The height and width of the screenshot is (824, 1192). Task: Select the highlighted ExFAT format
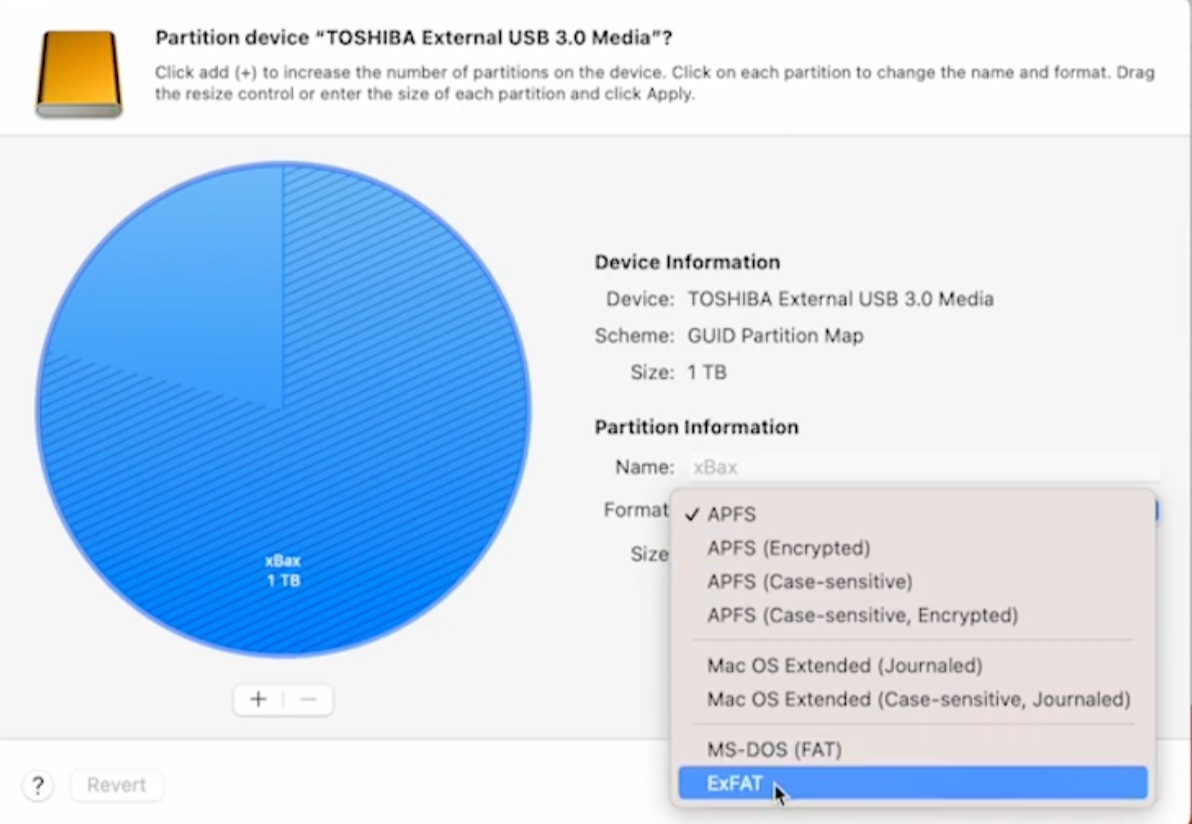(735, 783)
